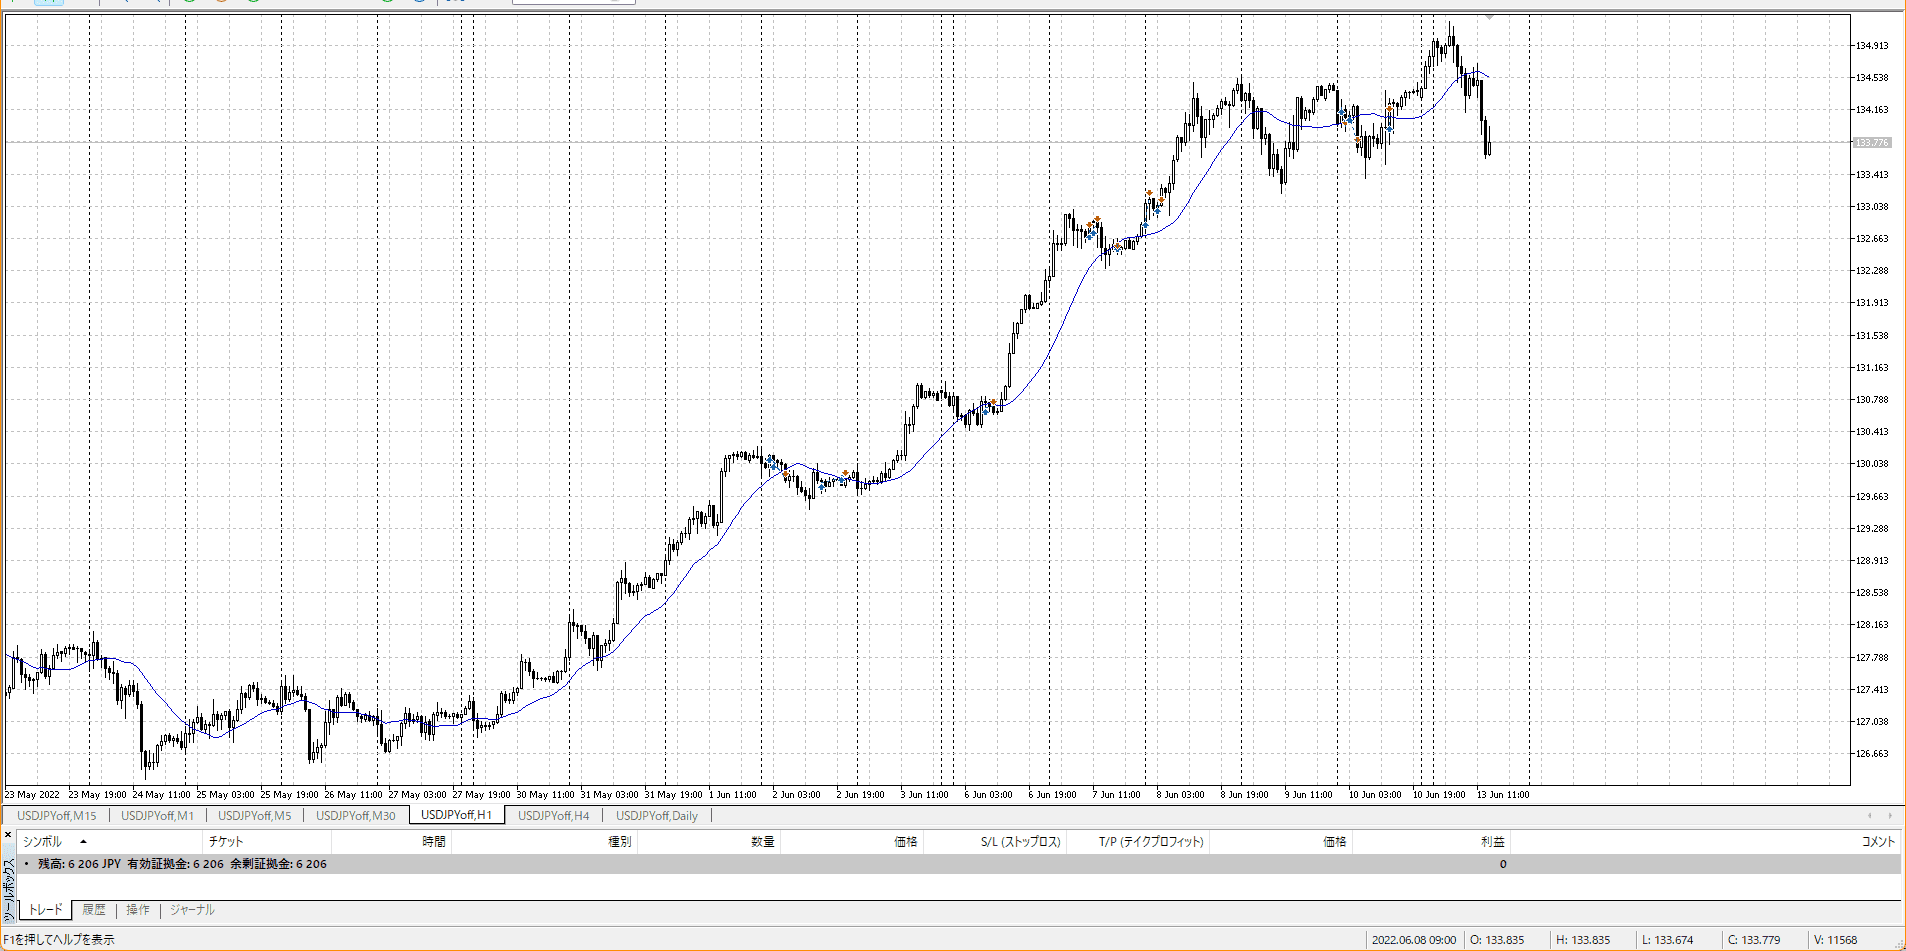The width and height of the screenshot is (1906, 951).
Task: Click the sort arrow beside シンボル column
Action: 83,842
